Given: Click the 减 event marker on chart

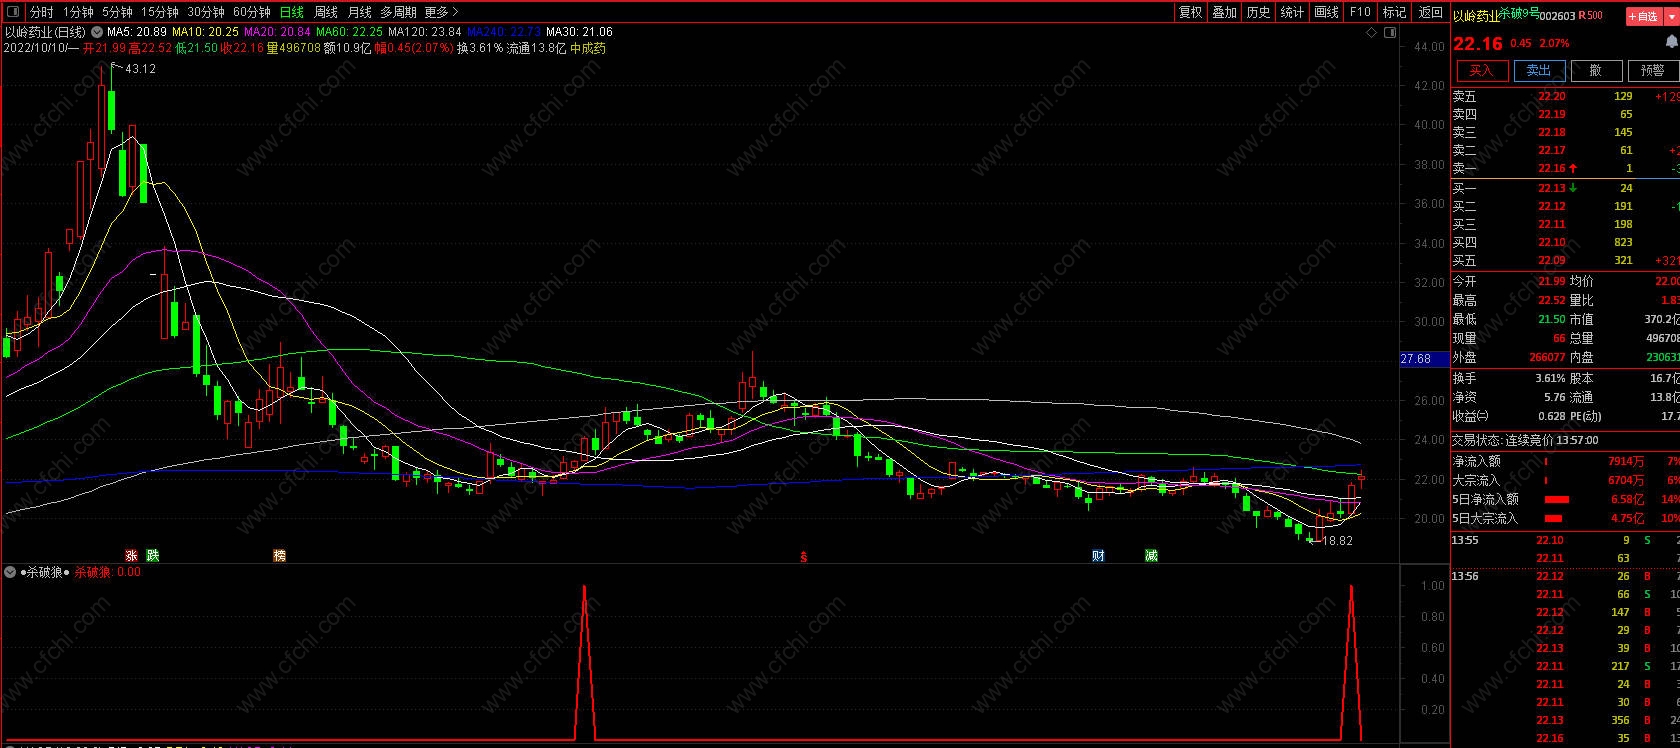Looking at the screenshot, I should (1151, 555).
